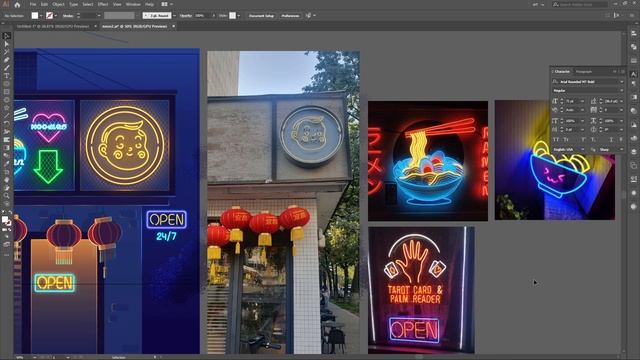Click the graphic Style swatch in control bar

(x=232, y=16)
